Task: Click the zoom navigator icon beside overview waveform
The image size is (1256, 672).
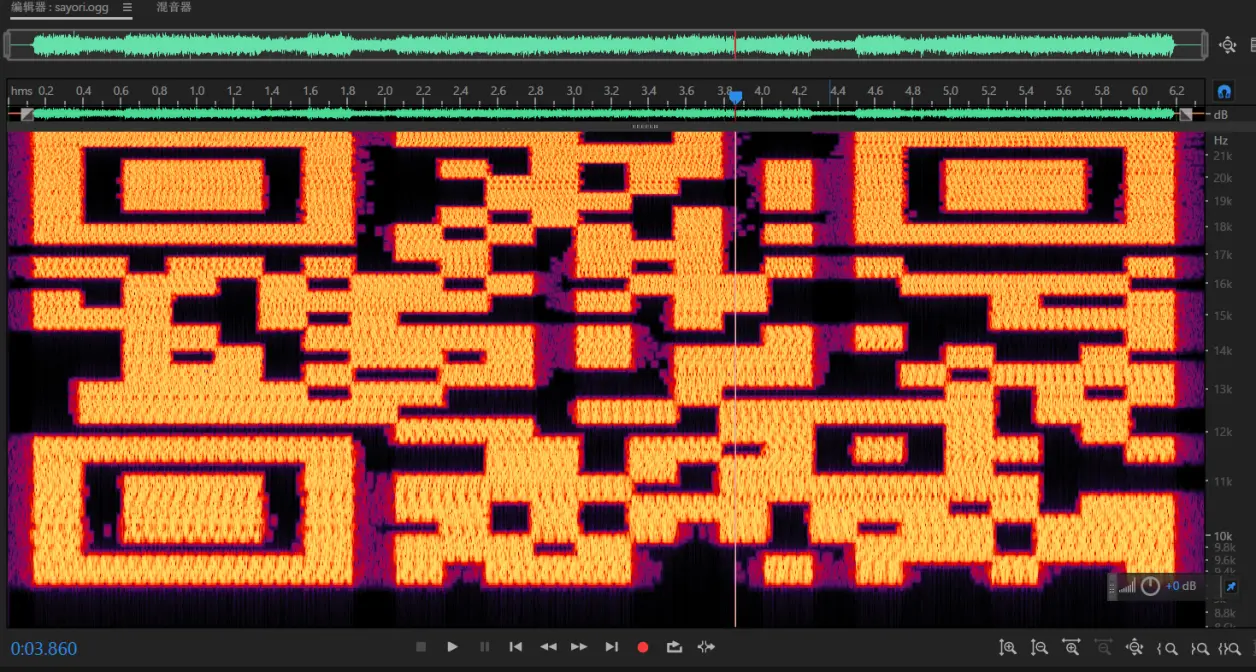Action: 1228,45
